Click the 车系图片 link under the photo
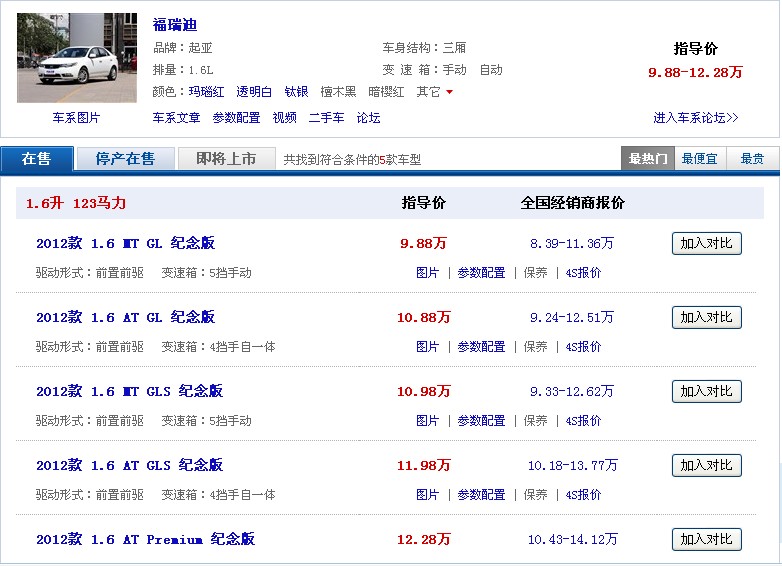 76,118
